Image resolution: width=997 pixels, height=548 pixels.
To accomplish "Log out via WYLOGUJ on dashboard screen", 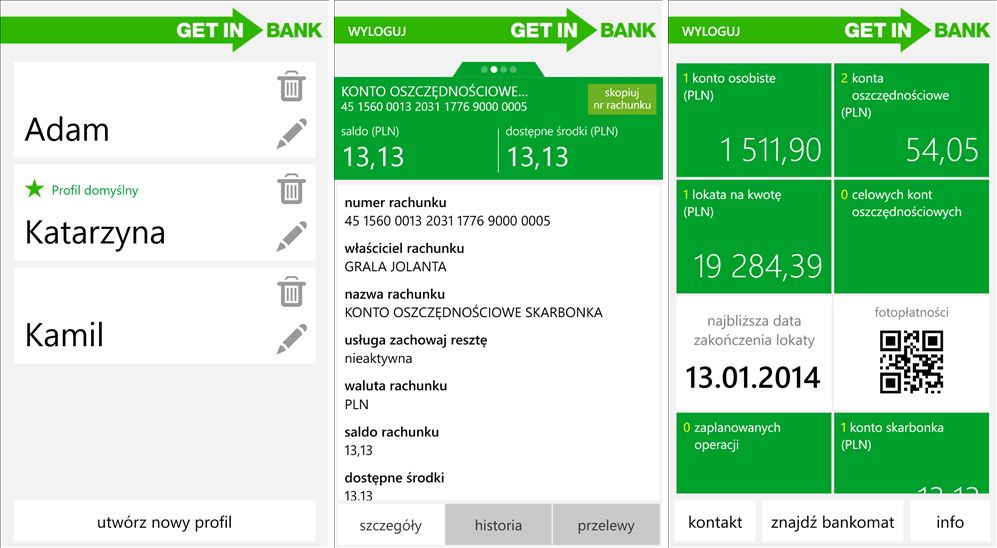I will (x=710, y=31).
